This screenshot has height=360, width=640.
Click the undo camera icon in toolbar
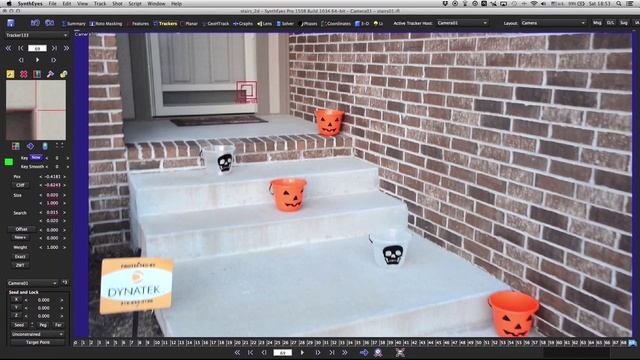35,23
